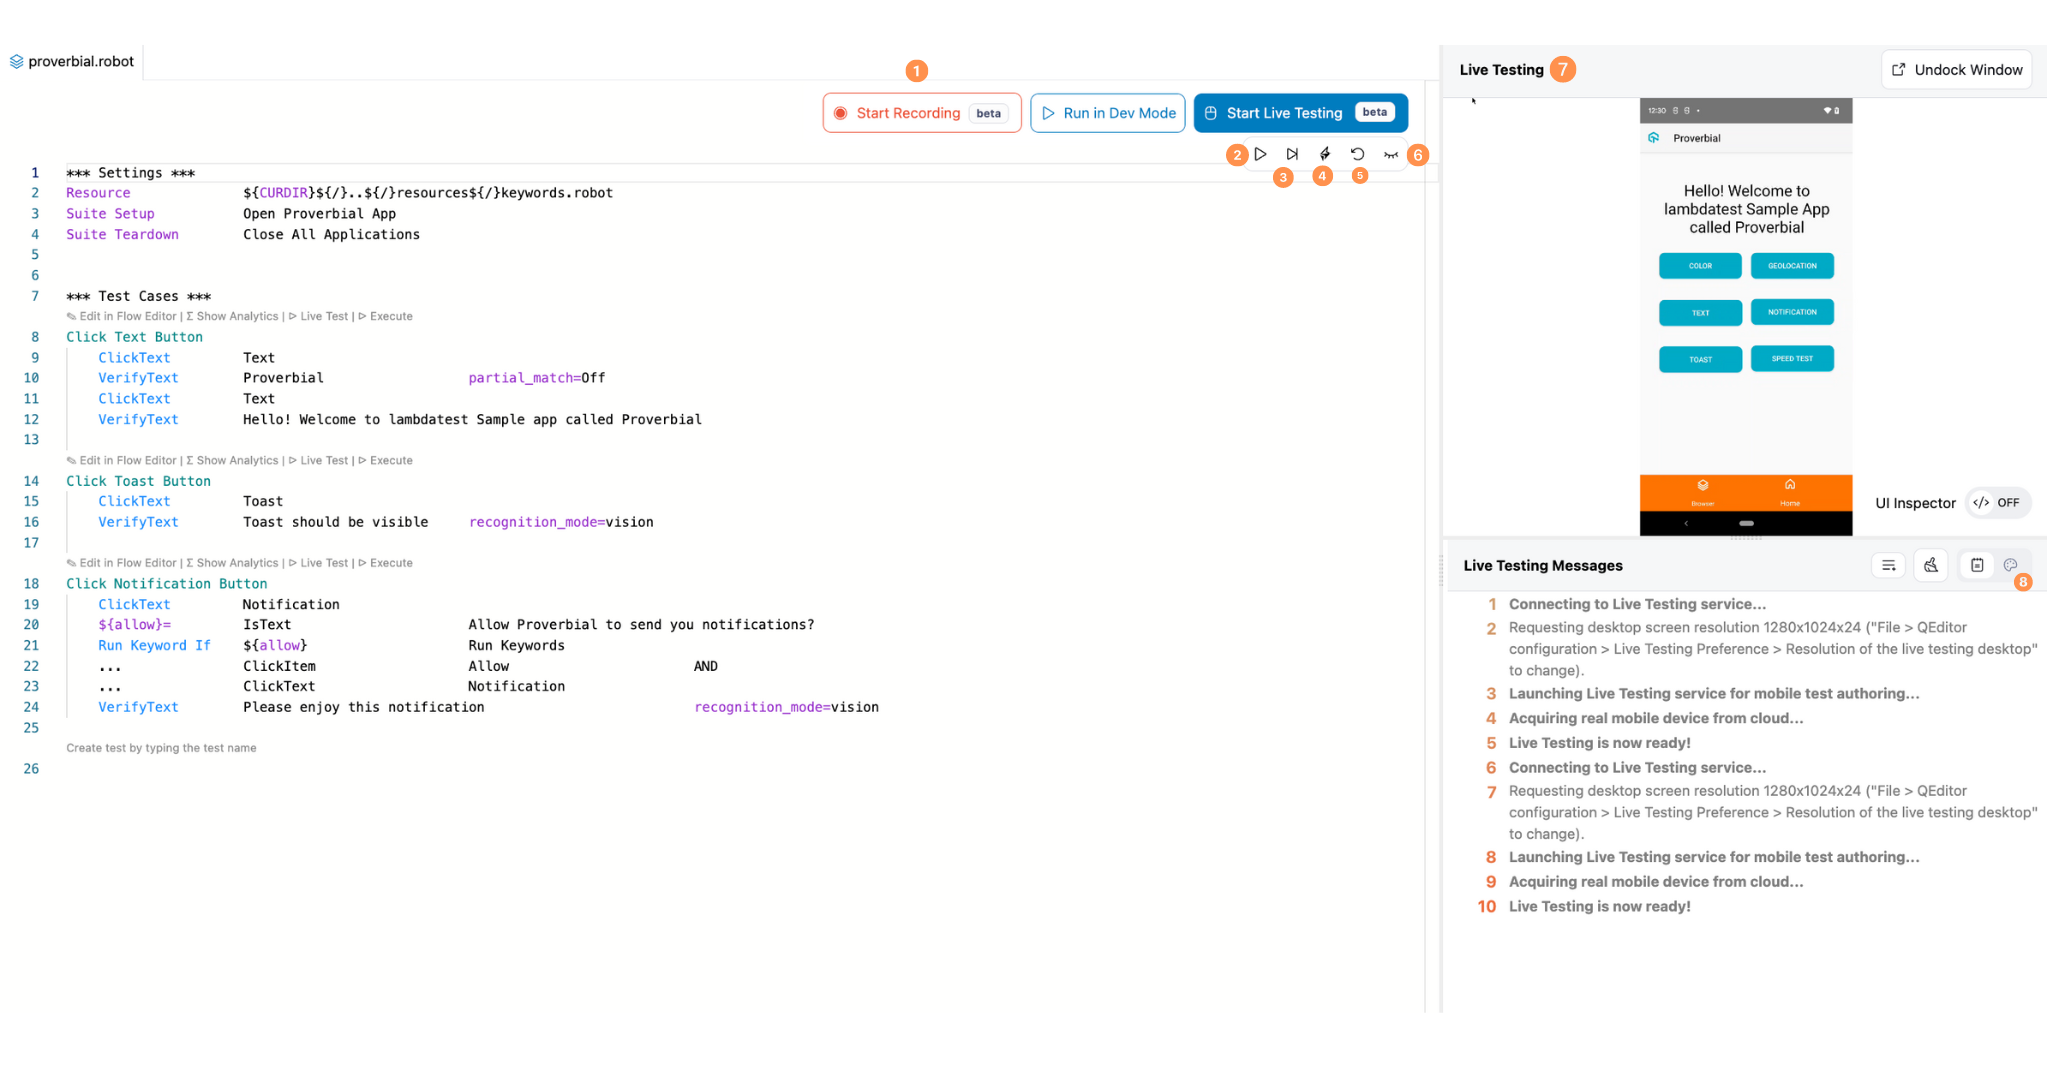
Task: Click the '*** Test Cases ***' header line
Action: click(x=139, y=296)
